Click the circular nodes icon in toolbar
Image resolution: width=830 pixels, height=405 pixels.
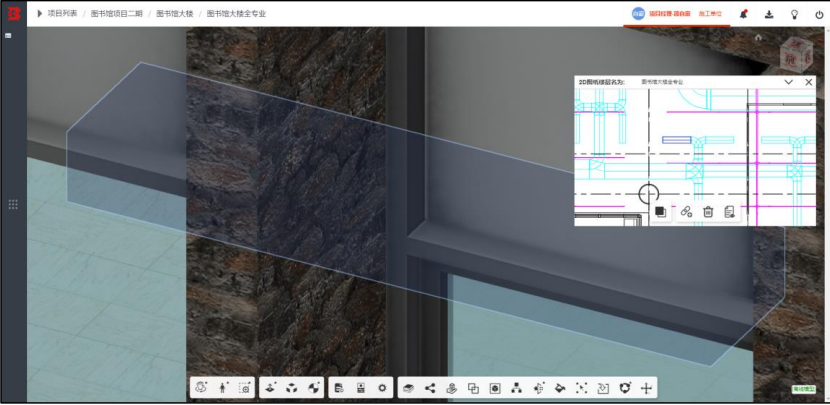[625, 388]
